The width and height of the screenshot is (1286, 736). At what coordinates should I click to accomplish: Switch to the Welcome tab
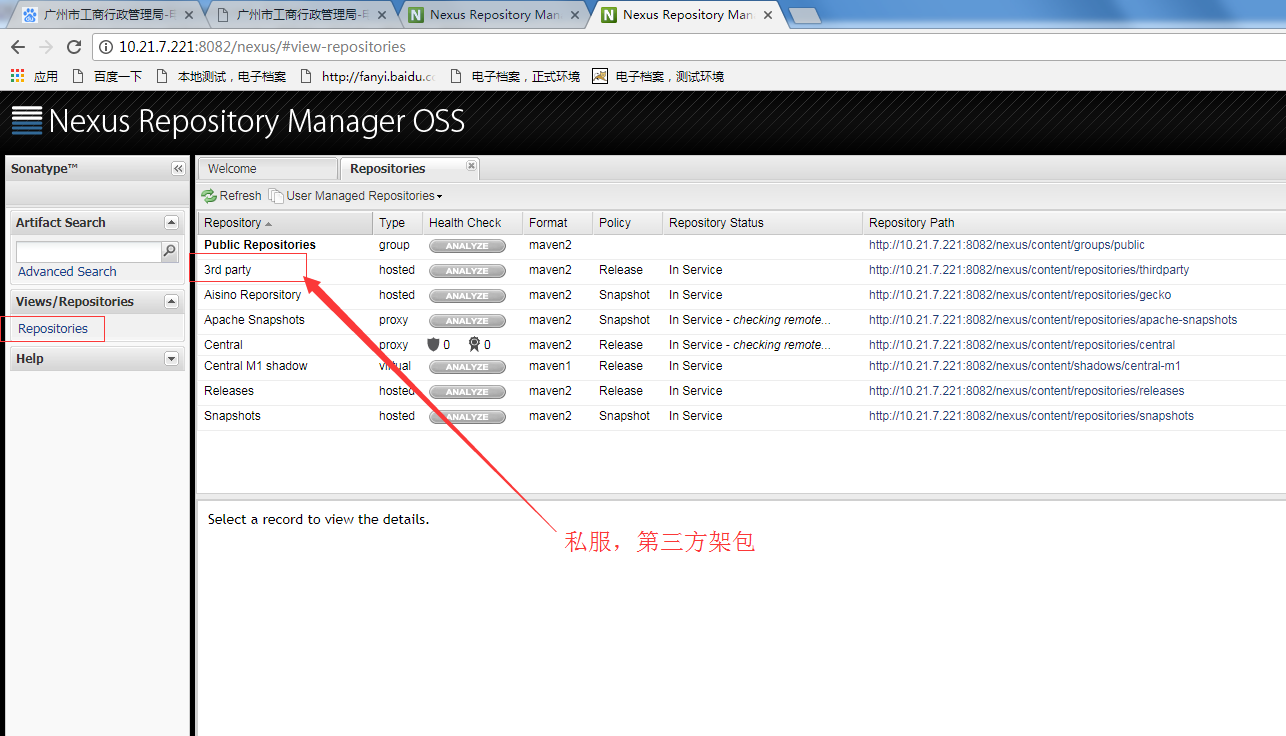(267, 169)
